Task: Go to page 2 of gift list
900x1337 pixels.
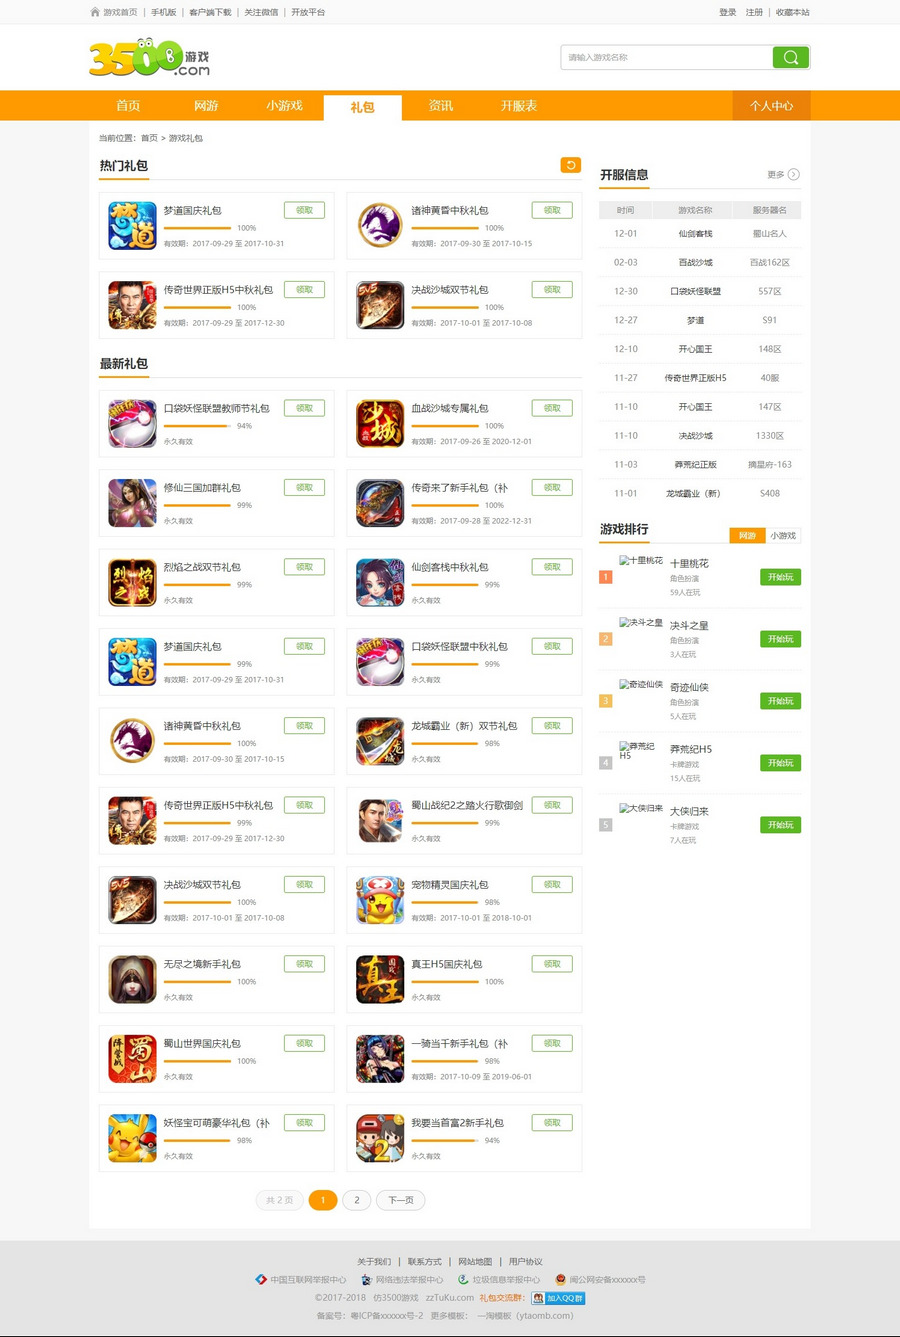Action: pos(357,1200)
